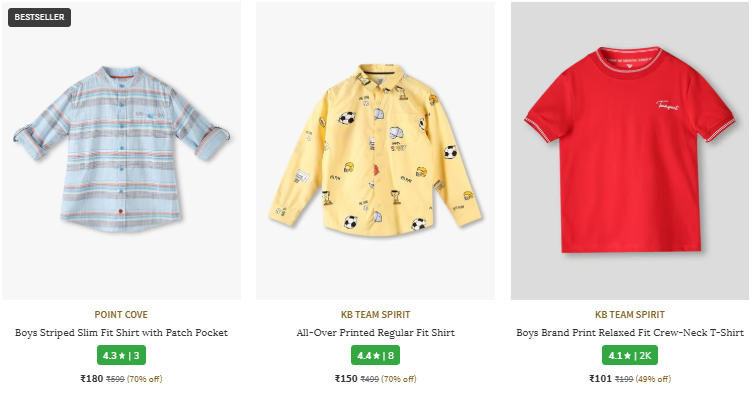Screen dimensions: 756x408
Task: Click the 4.3 star rating badge
Action: pos(121,355)
